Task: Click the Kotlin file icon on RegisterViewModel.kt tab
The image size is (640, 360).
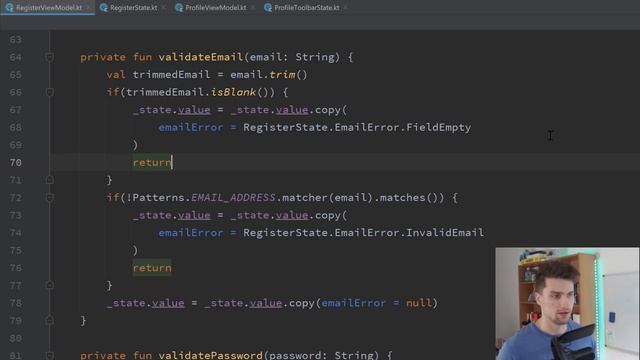Action: 9,7
